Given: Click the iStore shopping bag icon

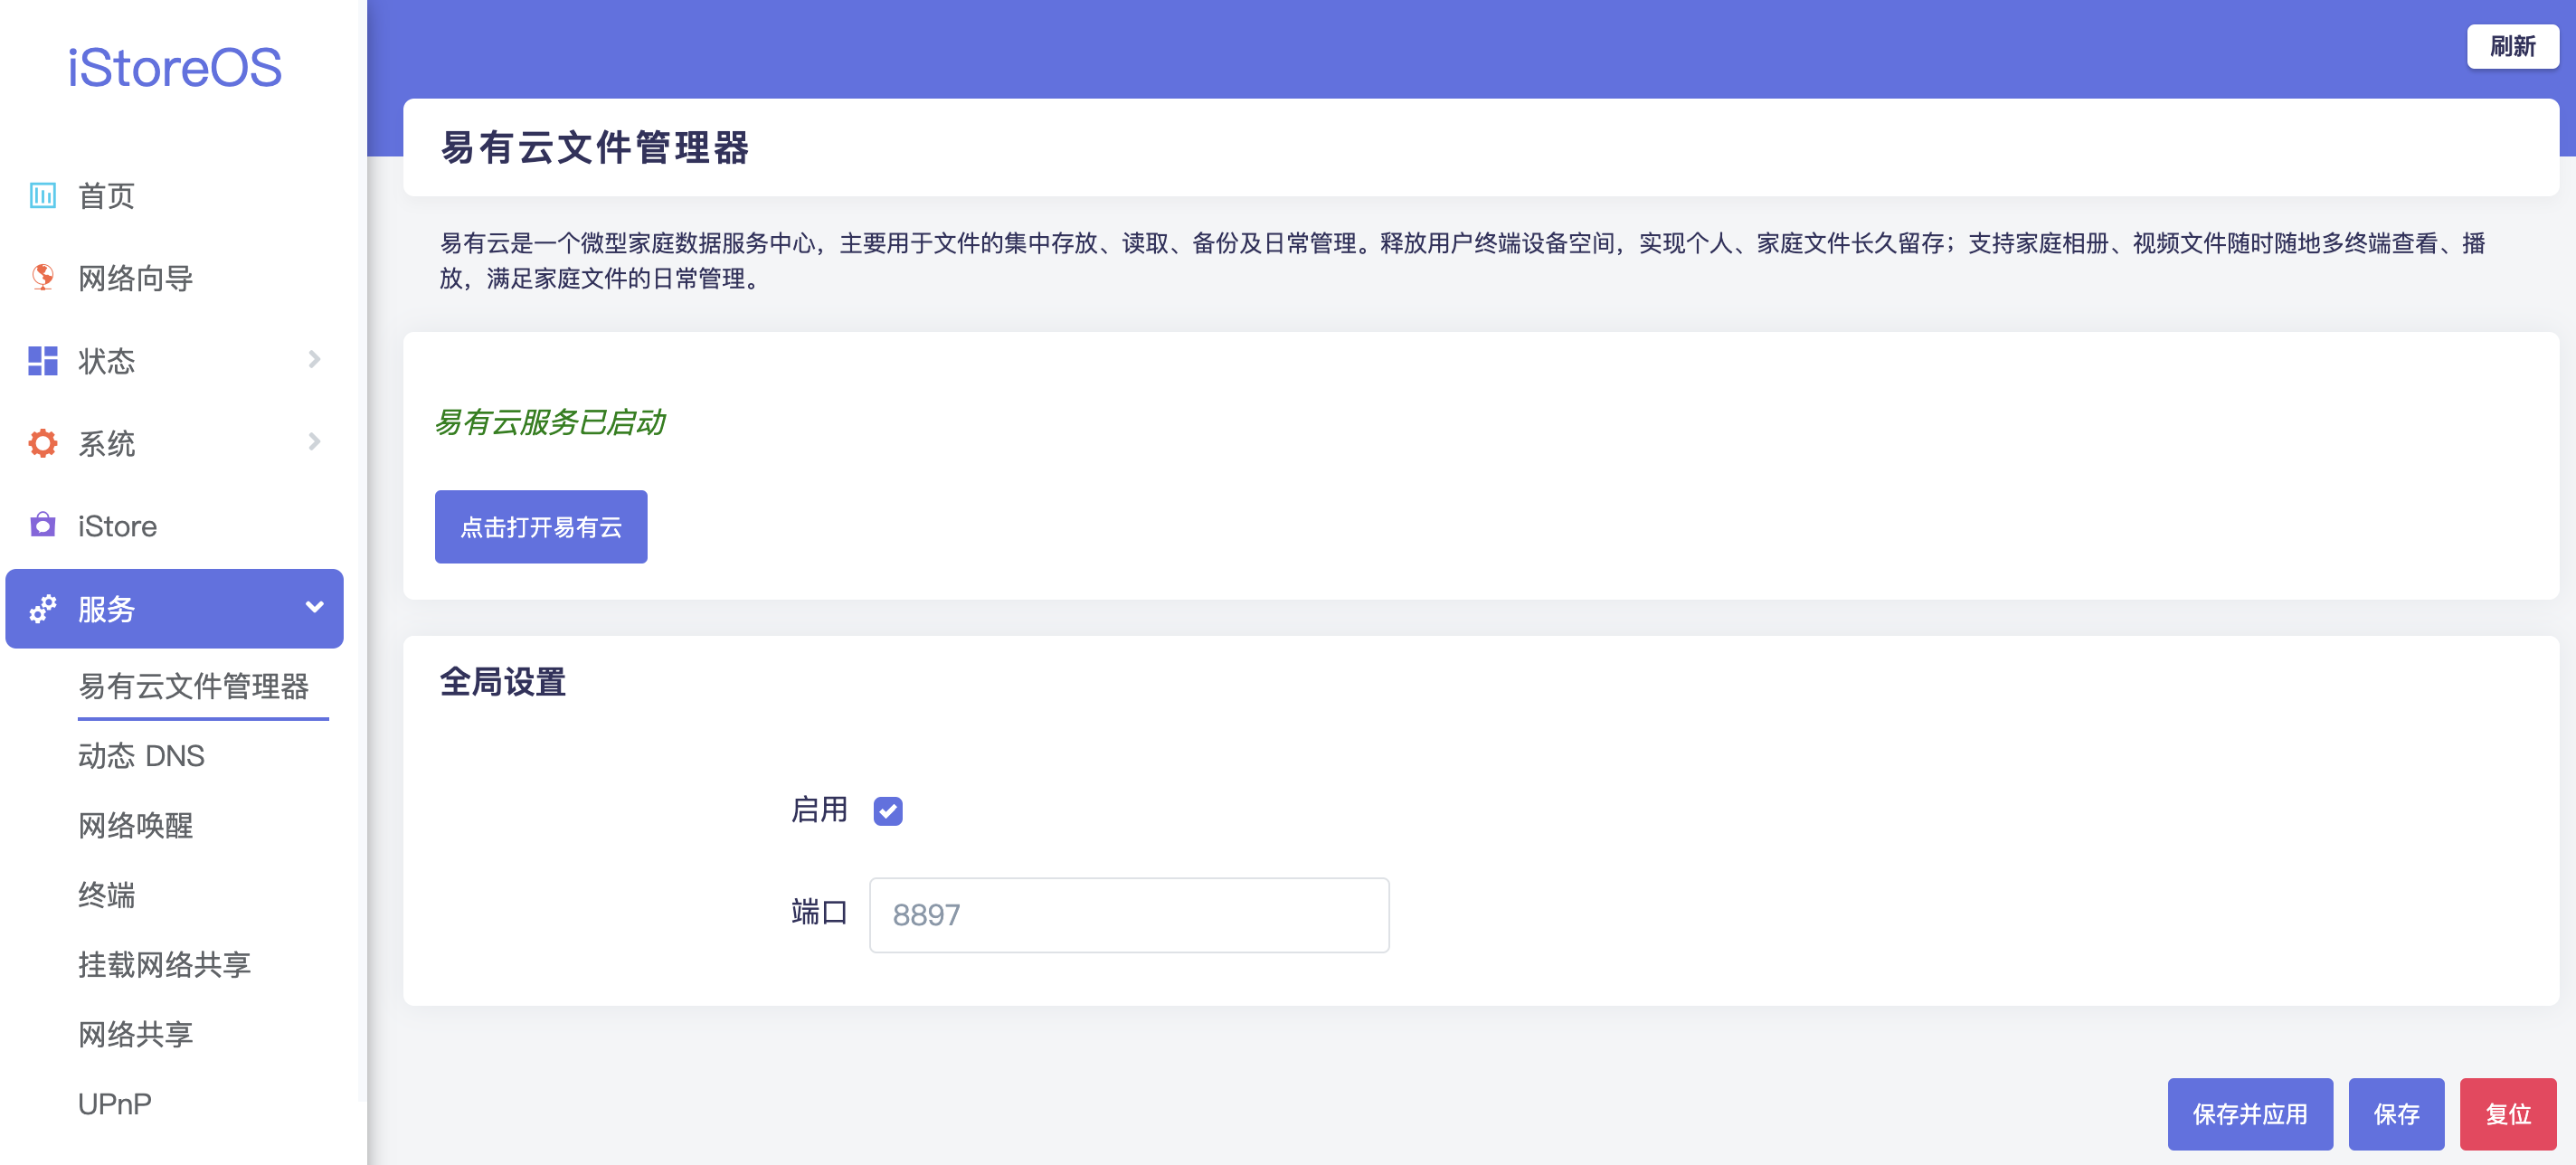Looking at the screenshot, I should click(x=43, y=525).
